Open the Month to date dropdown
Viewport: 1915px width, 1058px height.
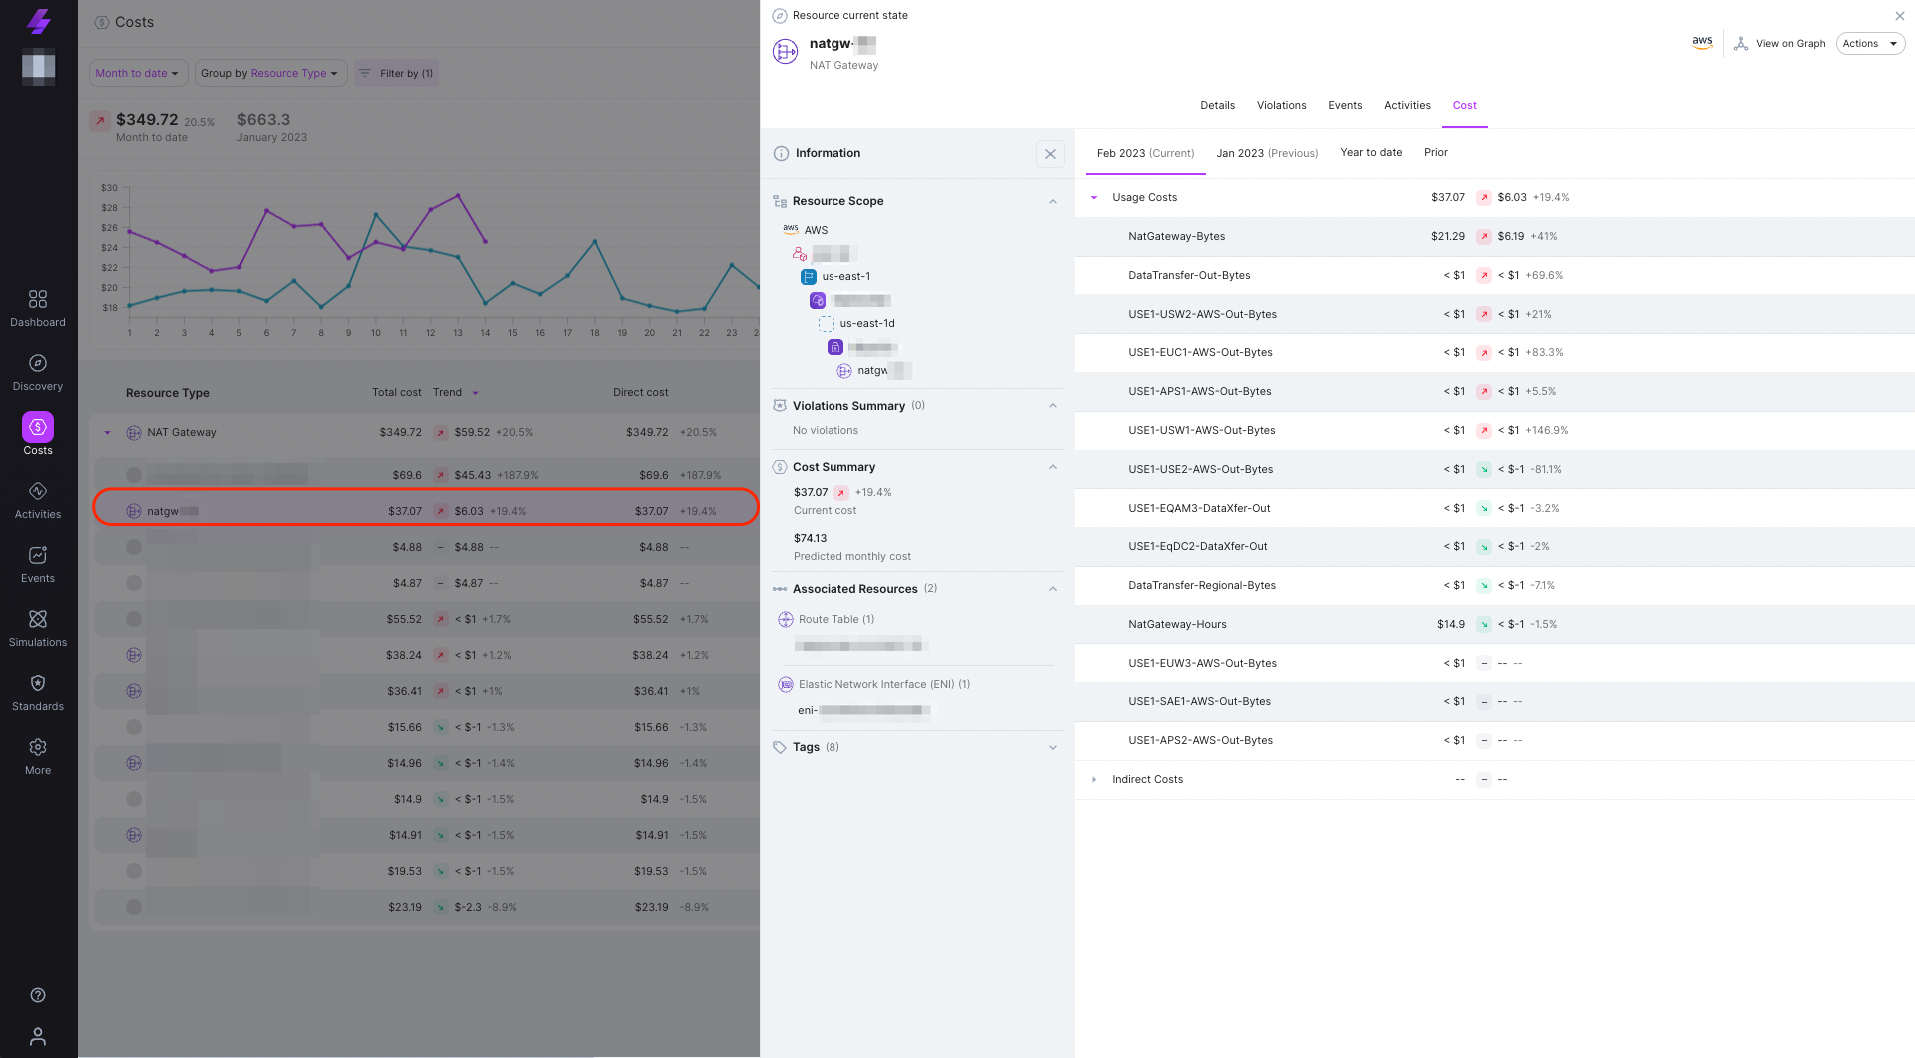[138, 72]
